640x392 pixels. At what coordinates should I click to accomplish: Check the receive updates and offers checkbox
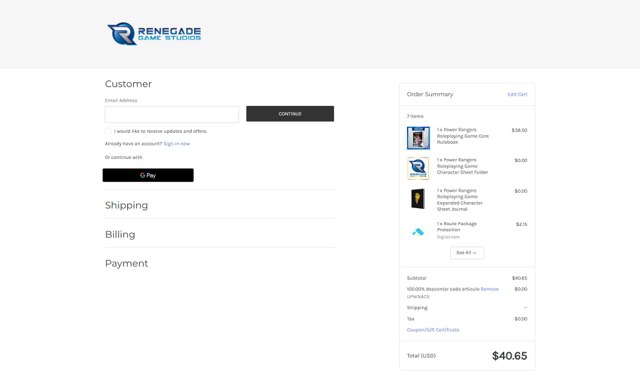tap(108, 131)
